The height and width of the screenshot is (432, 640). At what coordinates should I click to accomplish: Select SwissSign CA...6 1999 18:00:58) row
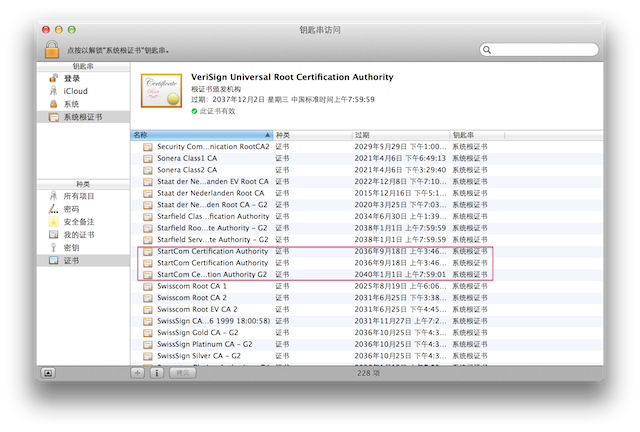coord(367,321)
